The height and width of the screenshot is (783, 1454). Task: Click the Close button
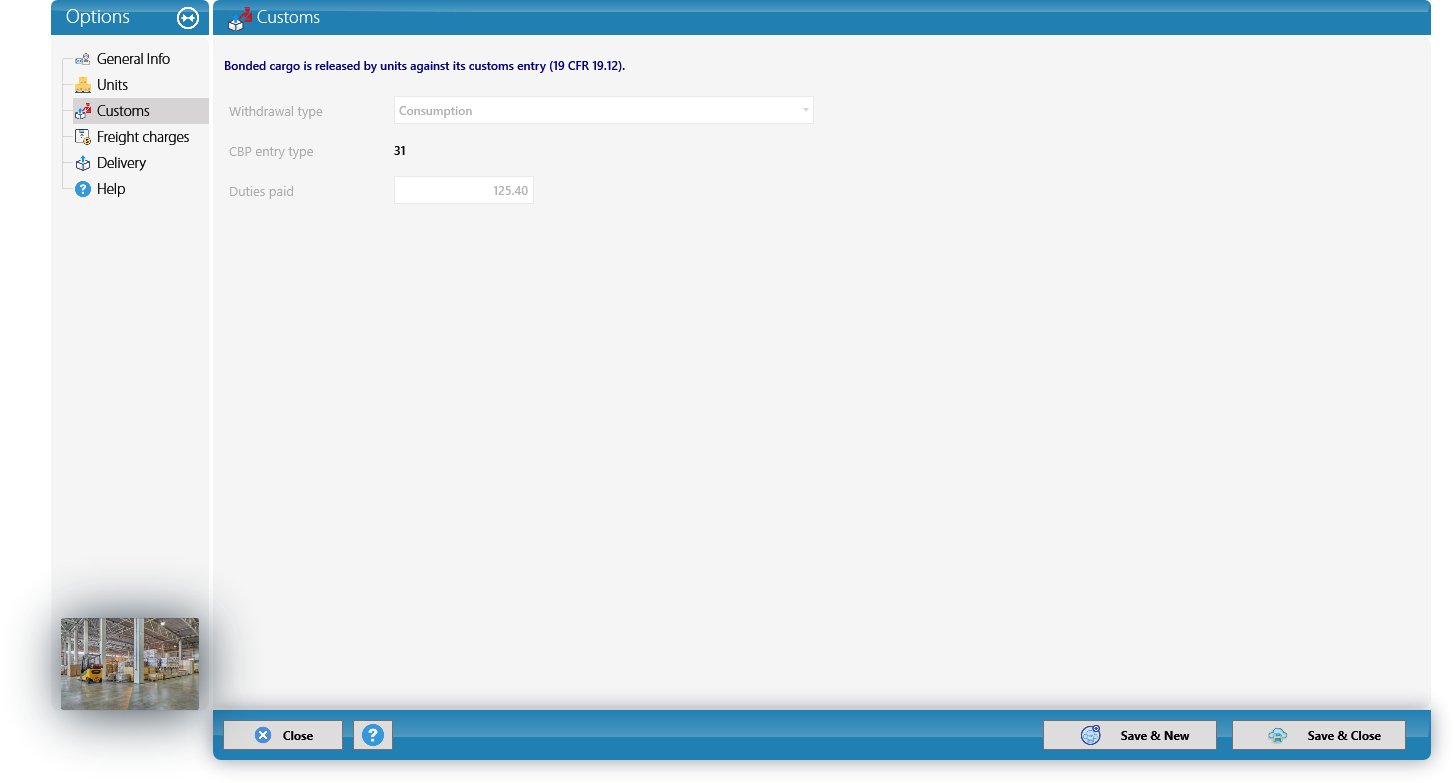(283, 735)
